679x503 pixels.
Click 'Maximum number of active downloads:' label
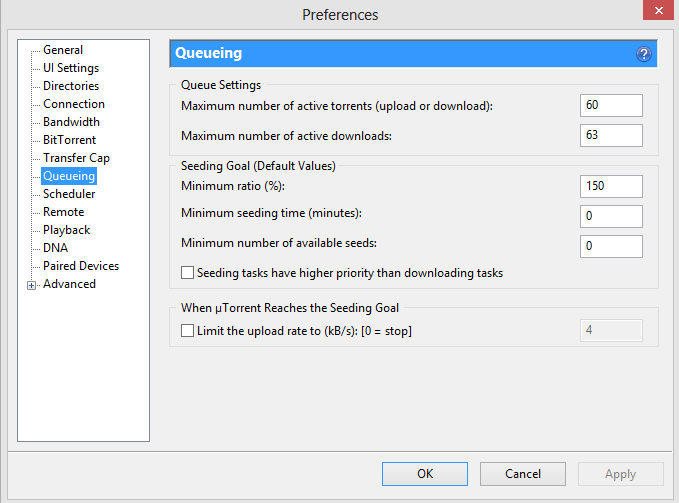click(286, 136)
